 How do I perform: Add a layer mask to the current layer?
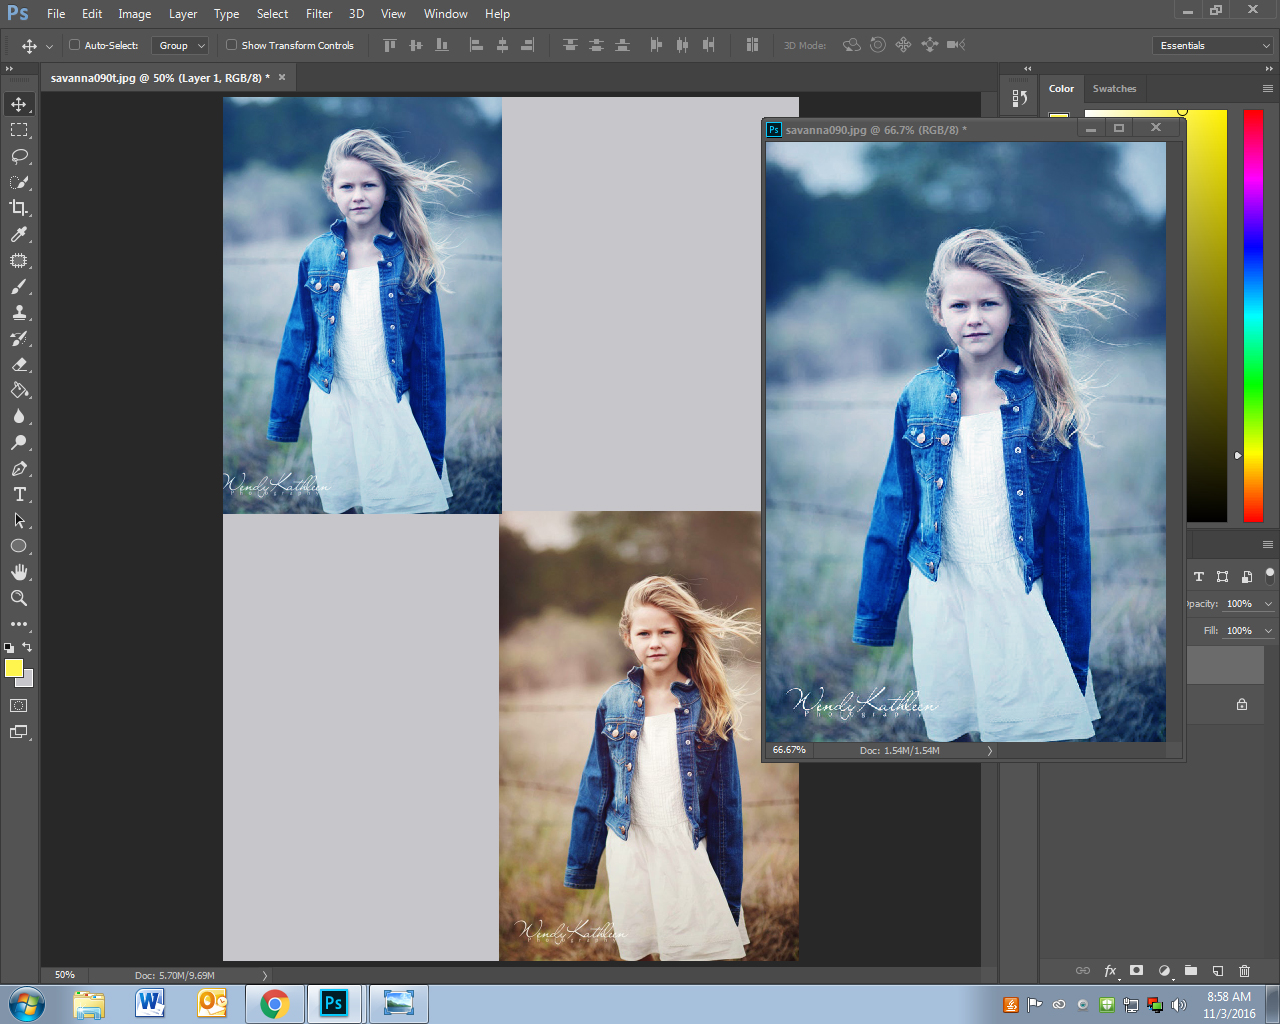click(1137, 970)
